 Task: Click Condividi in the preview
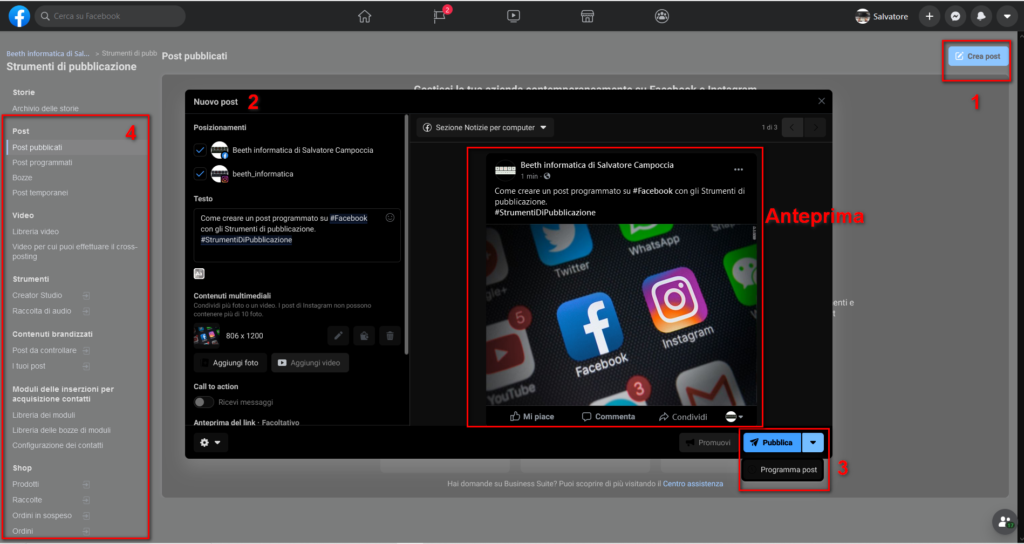tap(683, 417)
